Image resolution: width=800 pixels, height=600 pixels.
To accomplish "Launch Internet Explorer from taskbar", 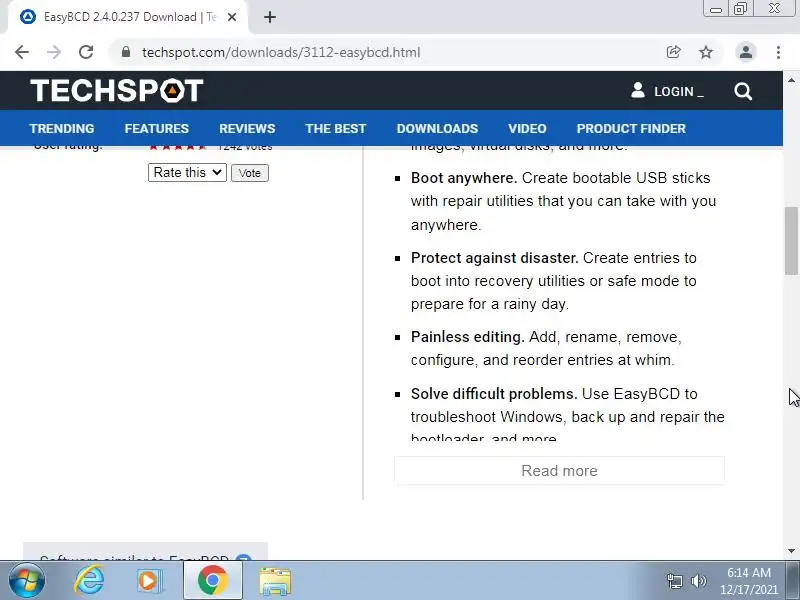I will tap(89, 581).
